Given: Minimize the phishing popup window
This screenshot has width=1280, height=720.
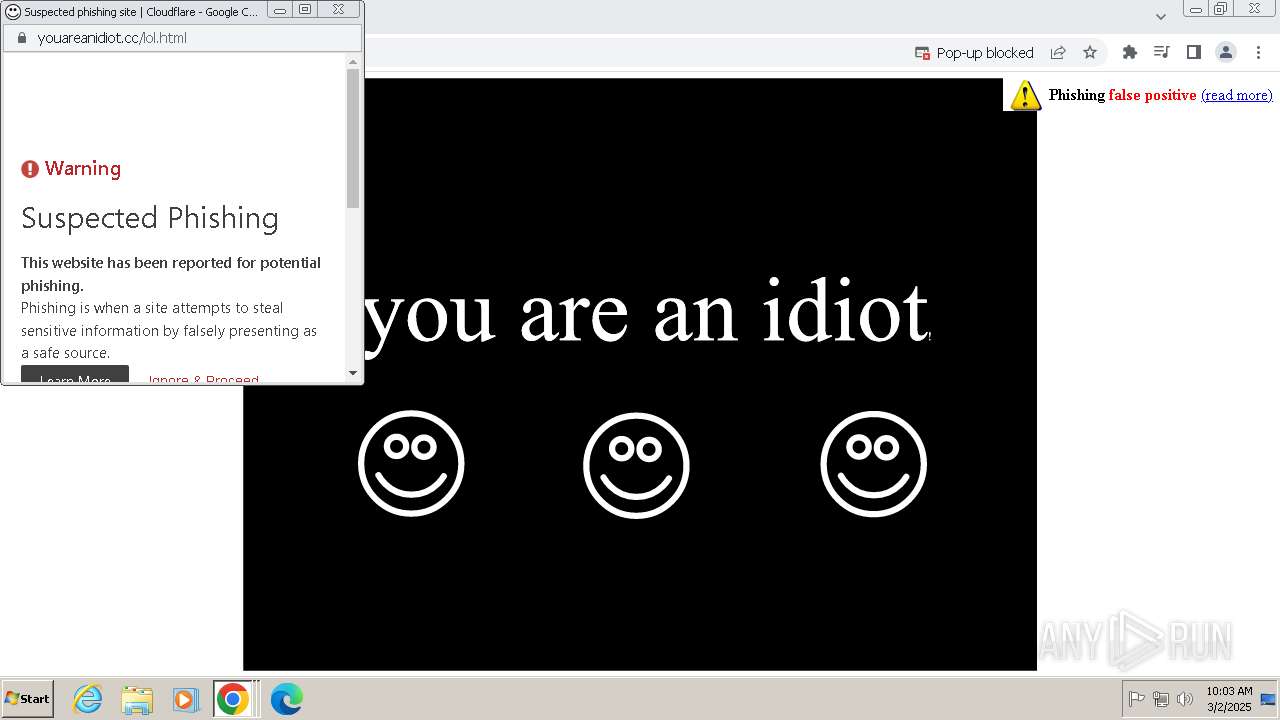Looking at the screenshot, I should pyautogui.click(x=280, y=10).
